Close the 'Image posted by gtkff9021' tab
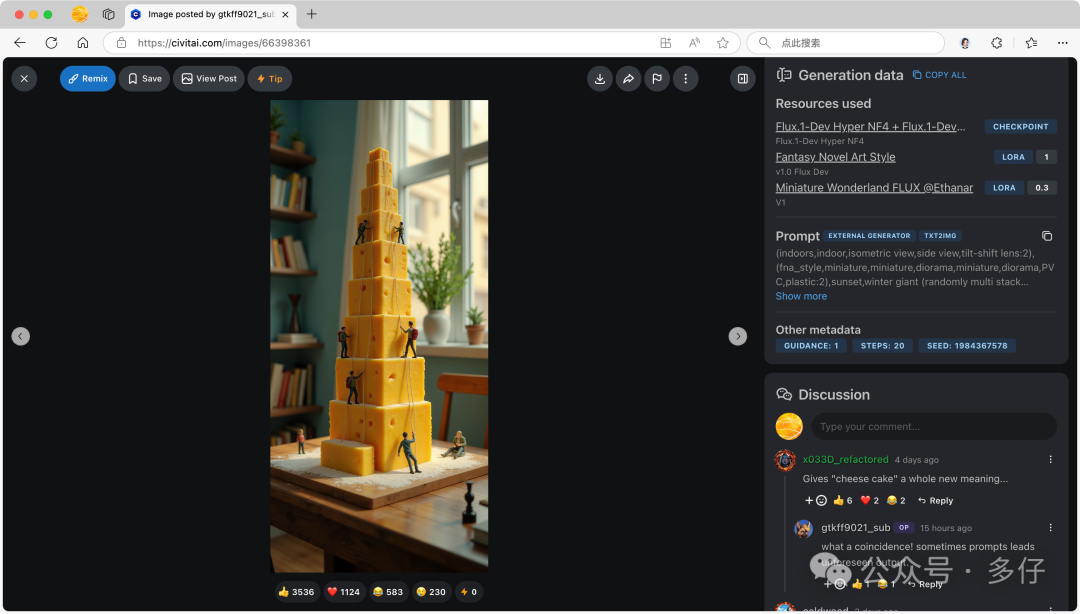The width and height of the screenshot is (1080, 614). [x=285, y=14]
